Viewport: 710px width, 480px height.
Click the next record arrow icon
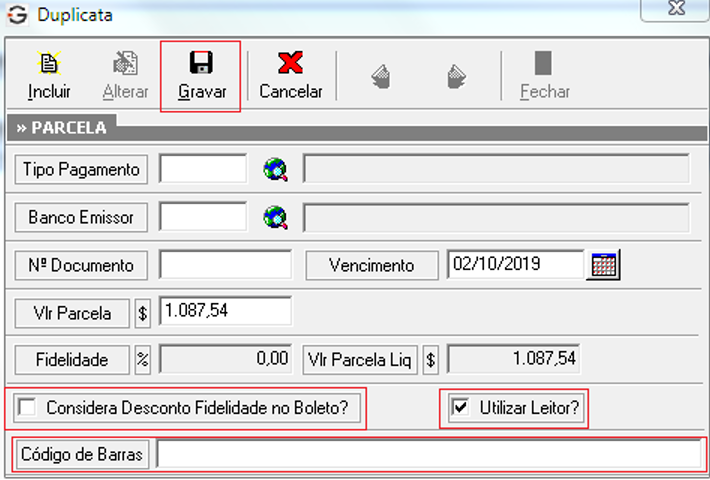tap(456, 76)
